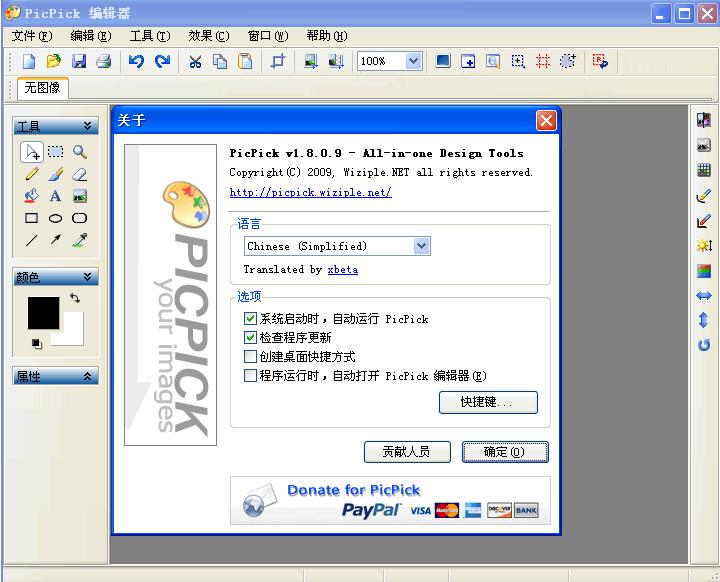Click the Save floppy disk icon

pos(79,61)
